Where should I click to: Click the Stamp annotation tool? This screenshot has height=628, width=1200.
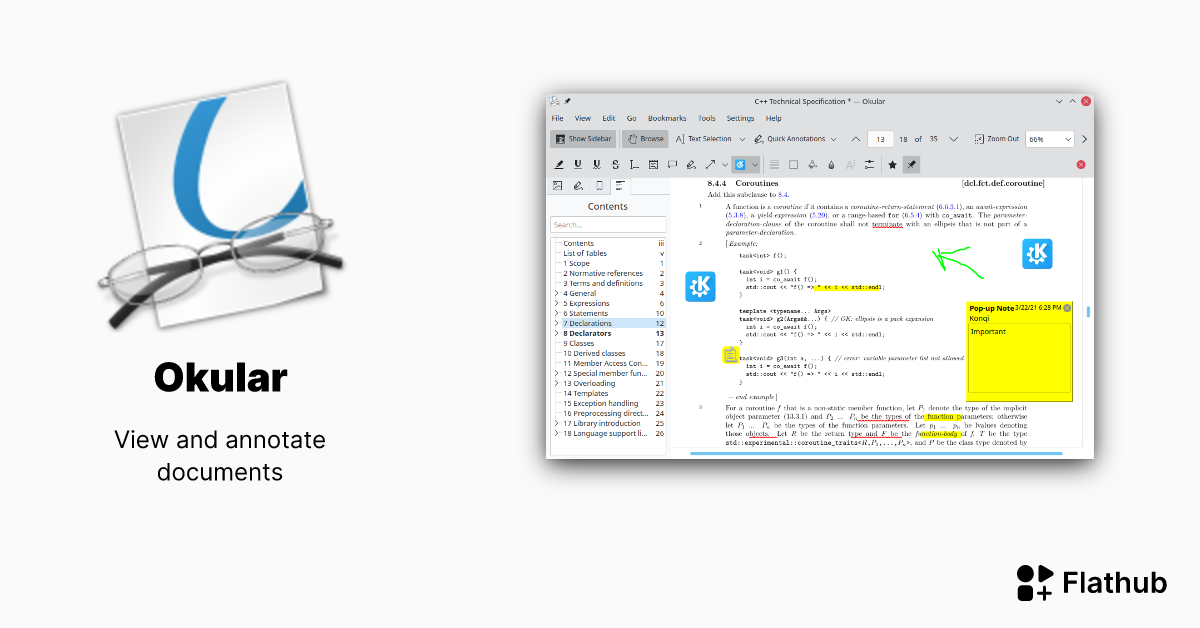tap(740, 164)
